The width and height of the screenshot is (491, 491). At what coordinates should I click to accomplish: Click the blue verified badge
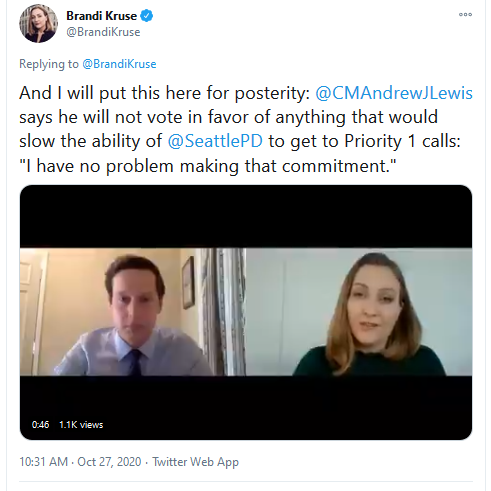point(146,16)
